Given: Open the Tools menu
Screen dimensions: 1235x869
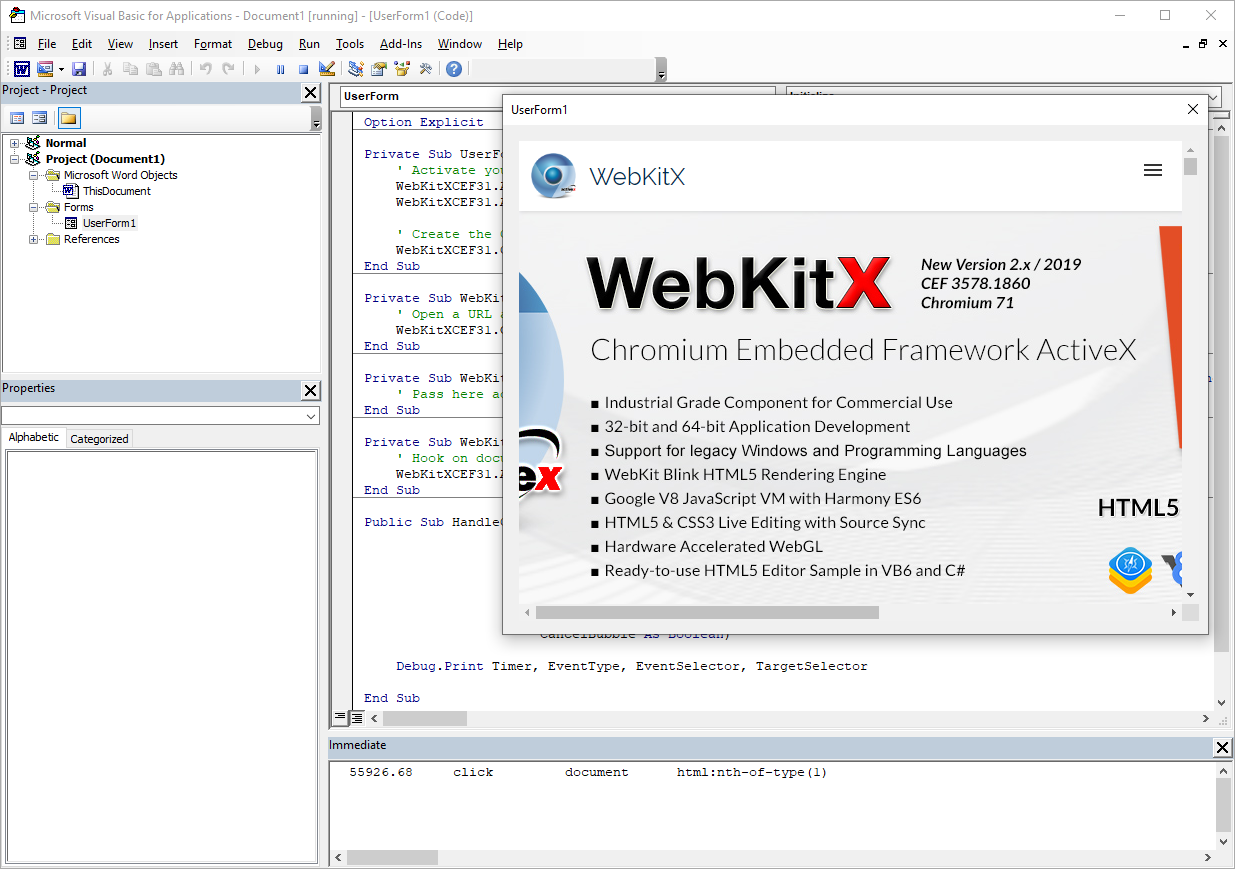Looking at the screenshot, I should (x=350, y=44).
